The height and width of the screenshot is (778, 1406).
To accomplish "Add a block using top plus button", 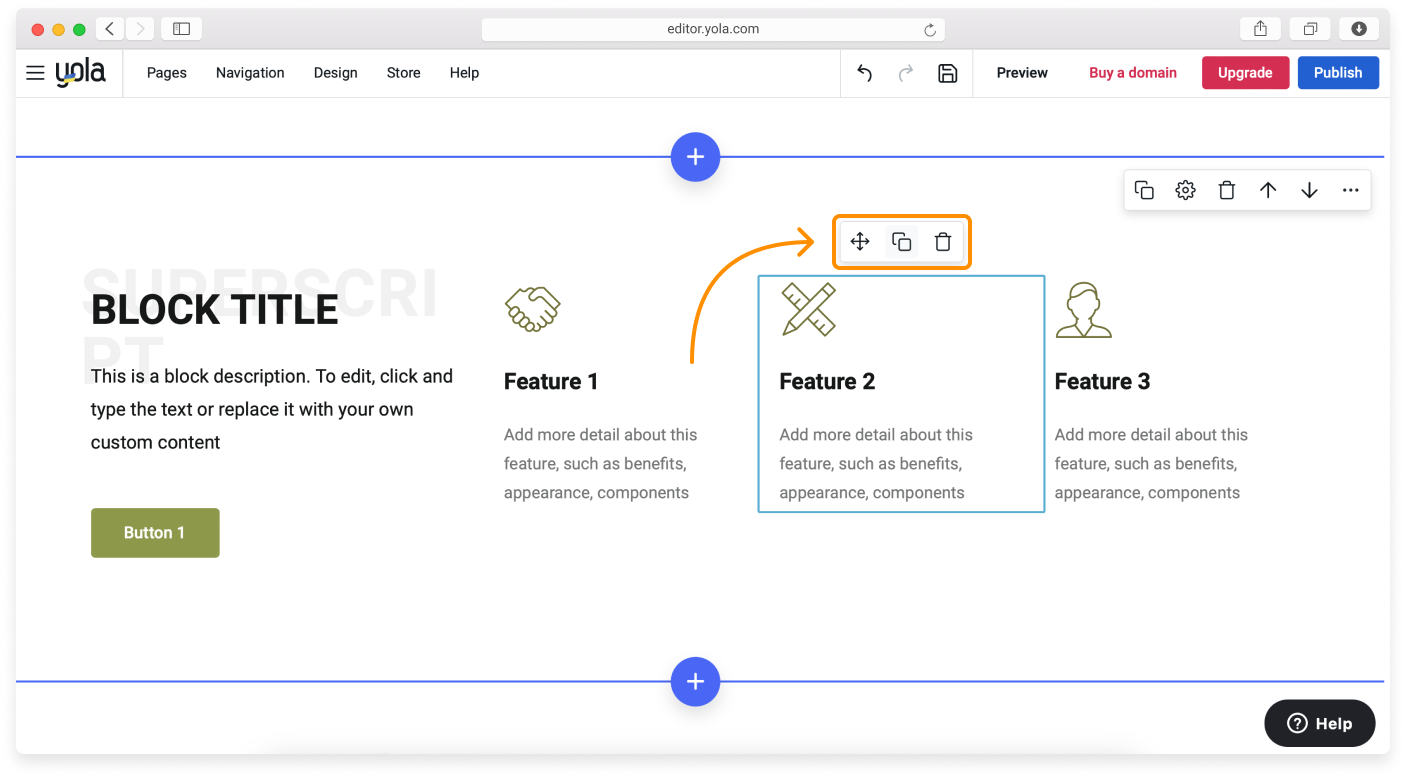I will (695, 157).
